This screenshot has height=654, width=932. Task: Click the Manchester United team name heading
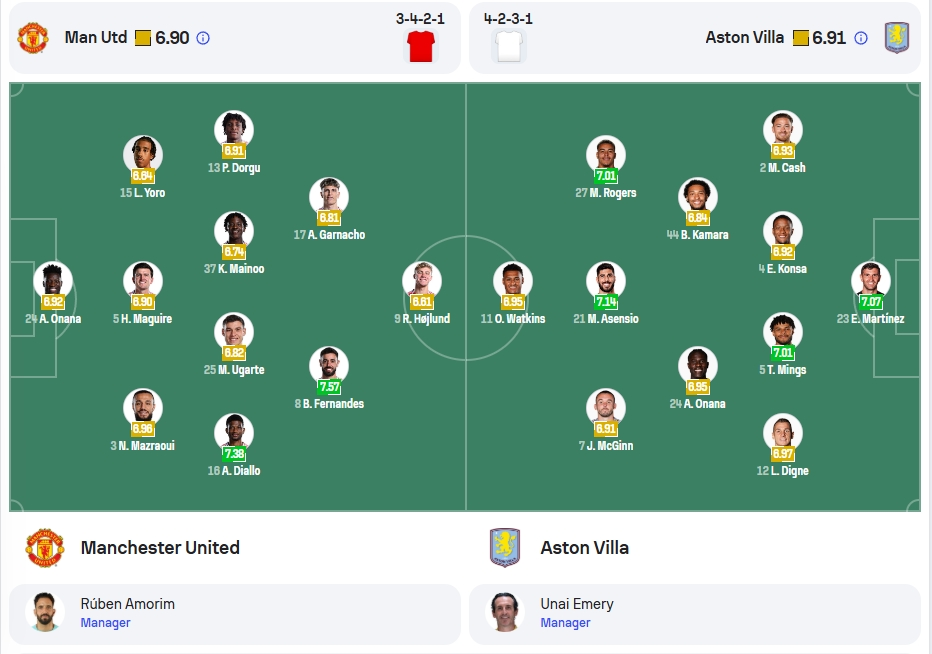[x=160, y=548]
